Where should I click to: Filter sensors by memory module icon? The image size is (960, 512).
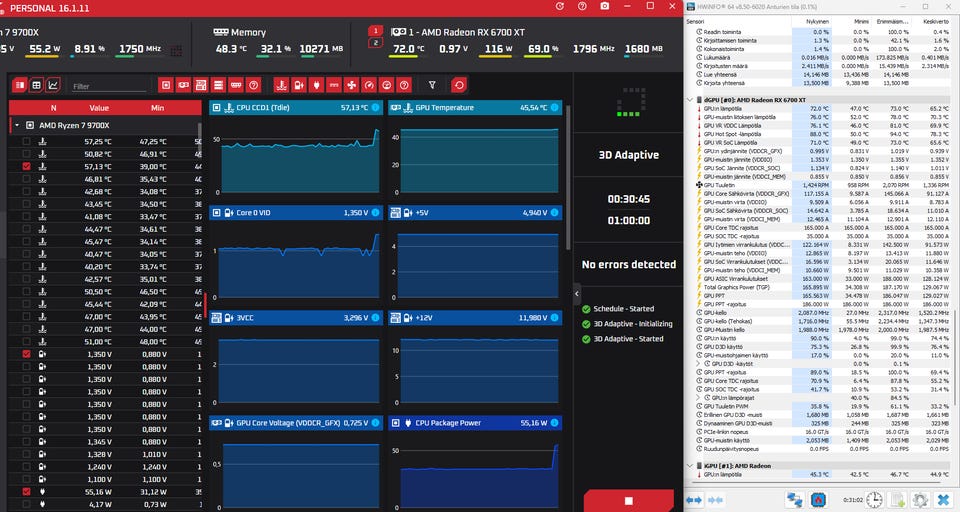236,85
